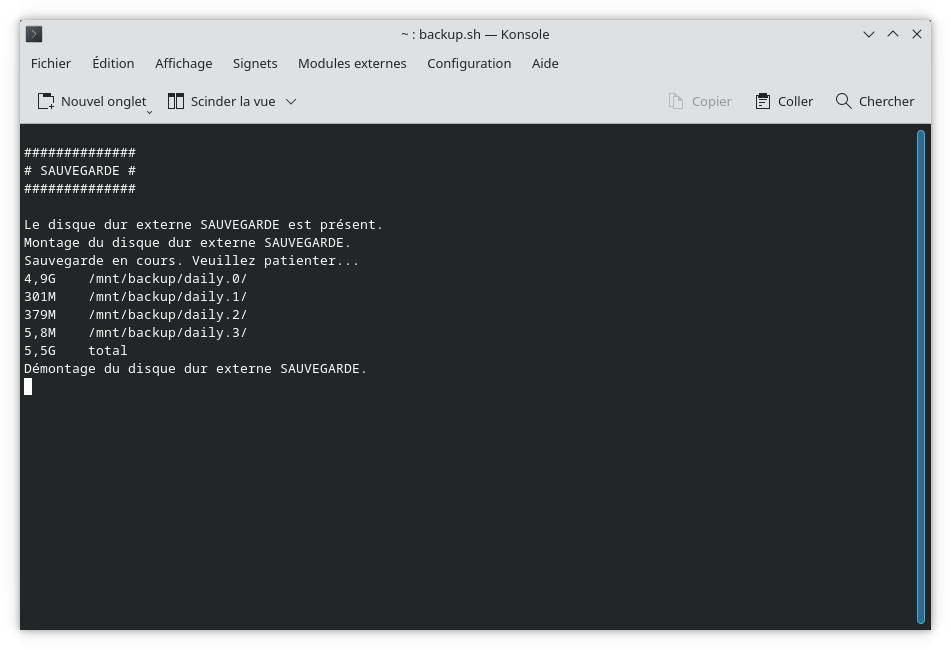Open the Signets menu
The height and width of the screenshot is (650, 951).
coord(254,63)
